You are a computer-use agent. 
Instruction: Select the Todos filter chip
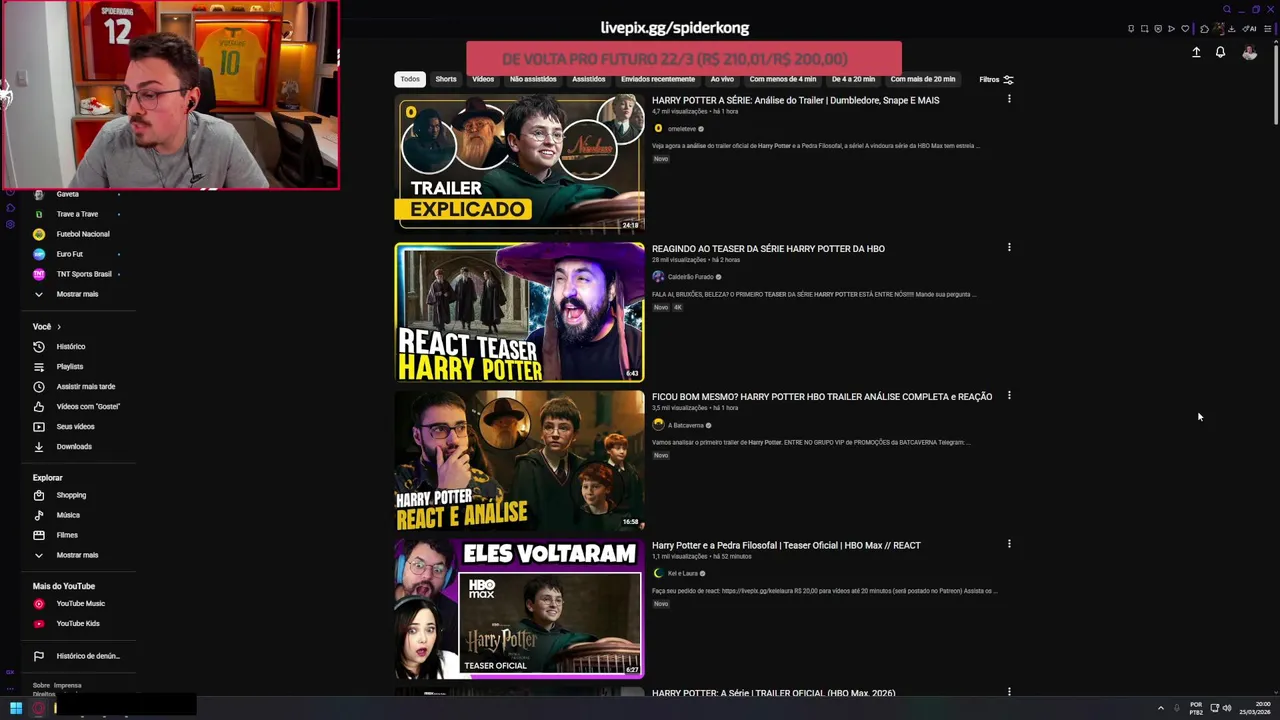click(x=410, y=79)
